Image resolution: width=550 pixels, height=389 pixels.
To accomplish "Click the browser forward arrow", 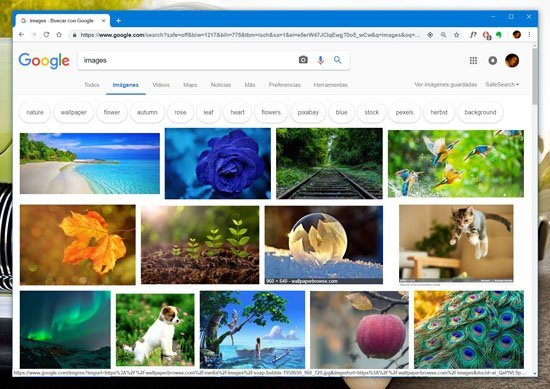I will pos(34,35).
